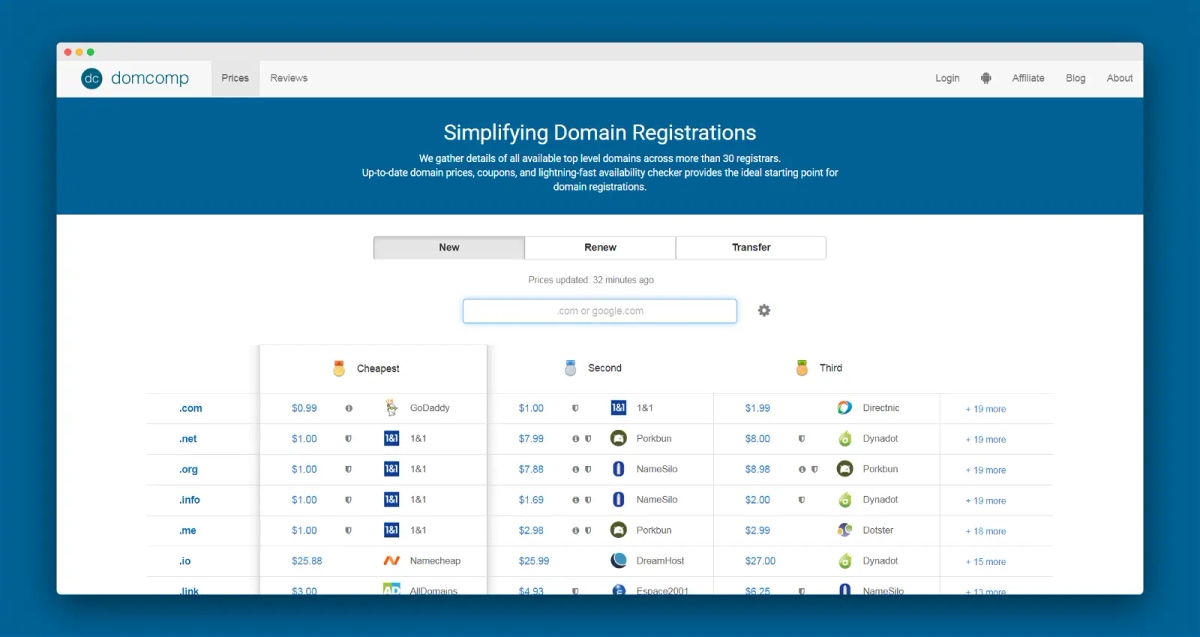Image resolution: width=1200 pixels, height=637 pixels.
Task: Click the $7.99 Porkbun price
Action: (531, 438)
